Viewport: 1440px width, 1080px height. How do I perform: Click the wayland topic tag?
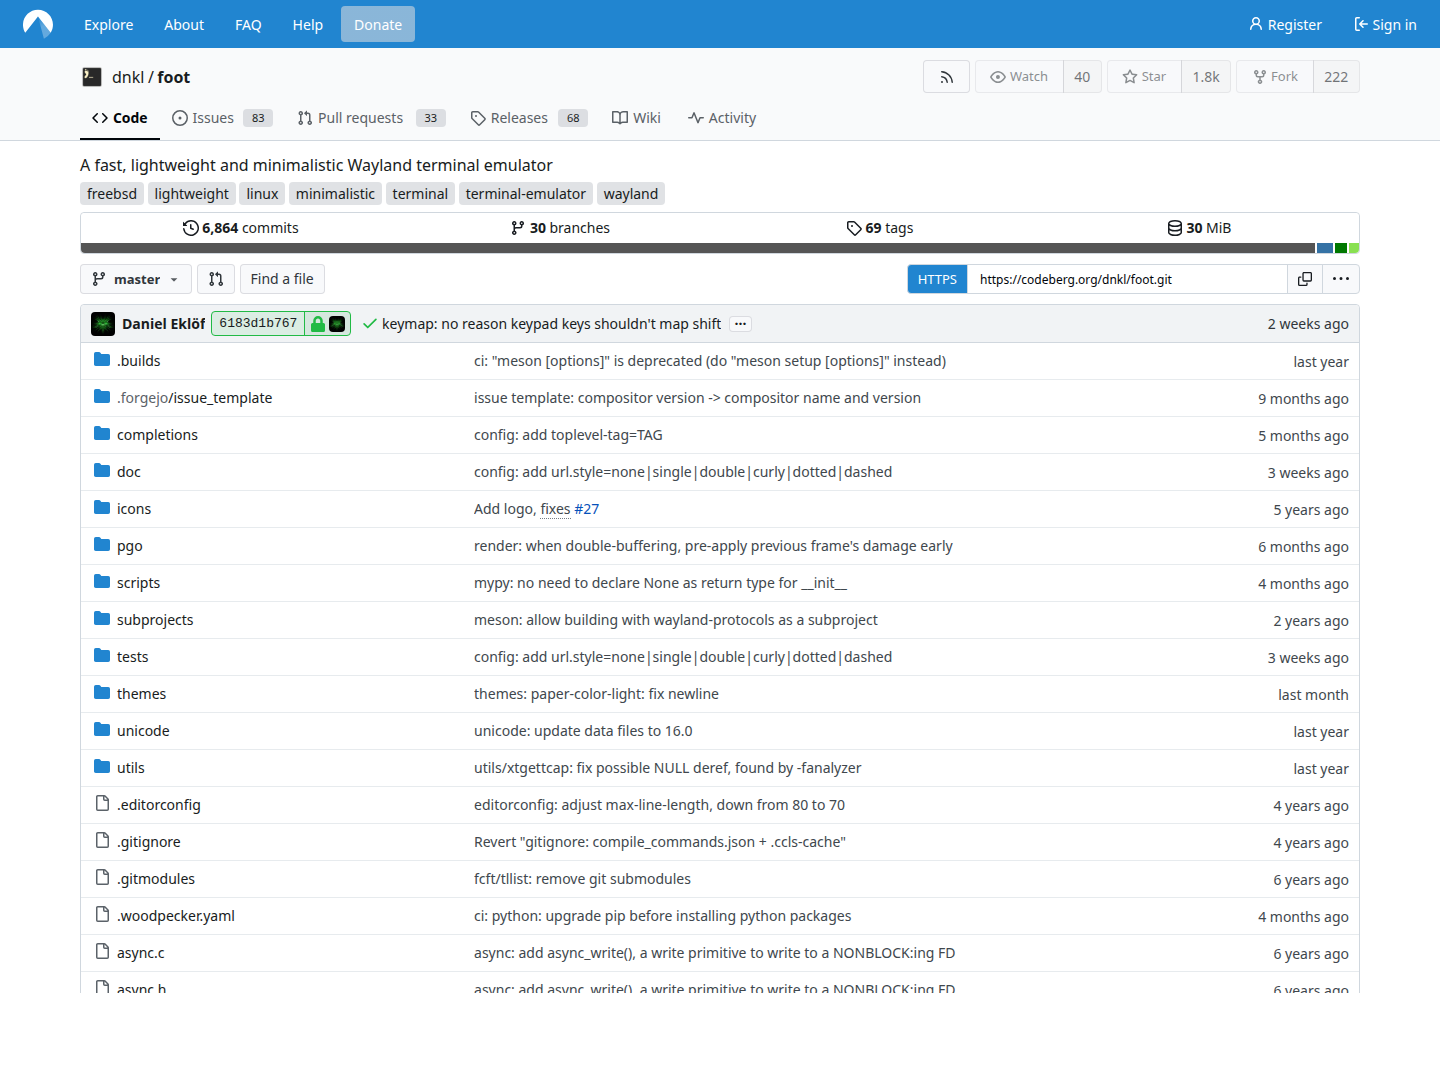click(631, 194)
